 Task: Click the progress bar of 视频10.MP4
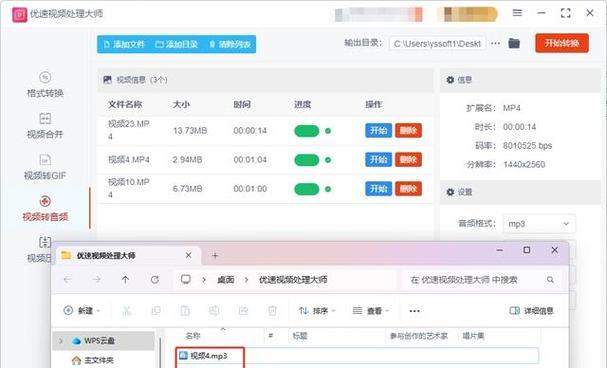tap(307, 189)
